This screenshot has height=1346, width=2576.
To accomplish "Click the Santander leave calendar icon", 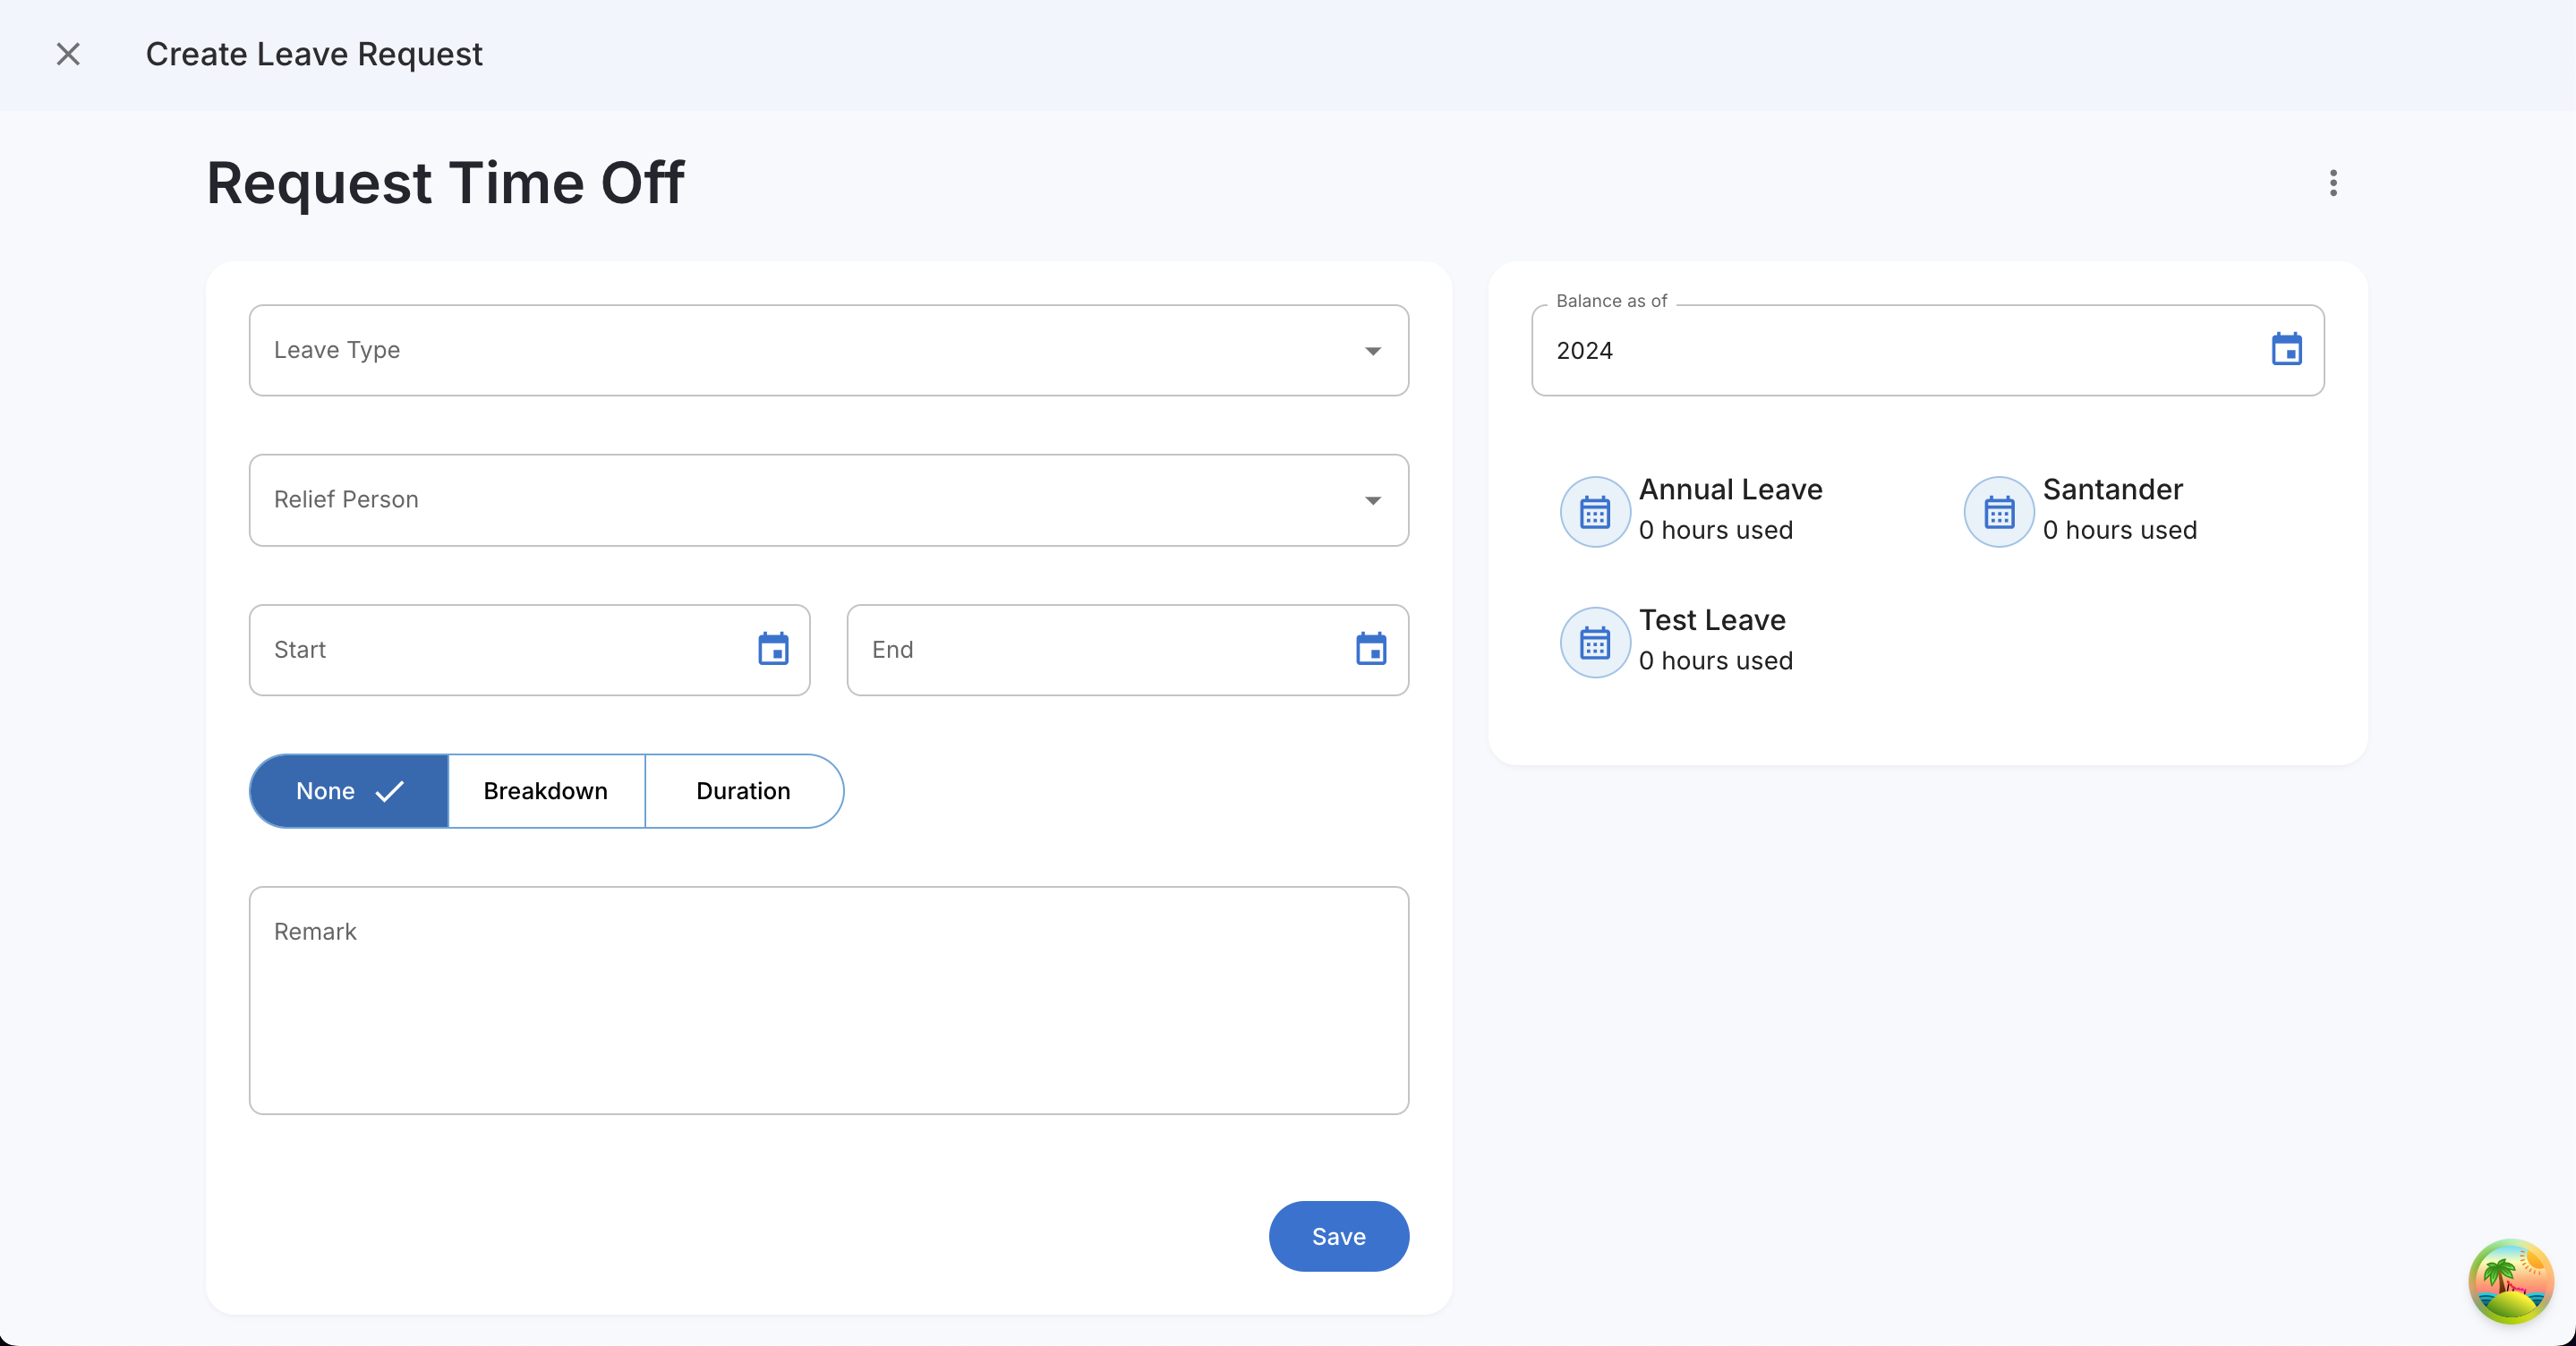I will pos(1998,512).
